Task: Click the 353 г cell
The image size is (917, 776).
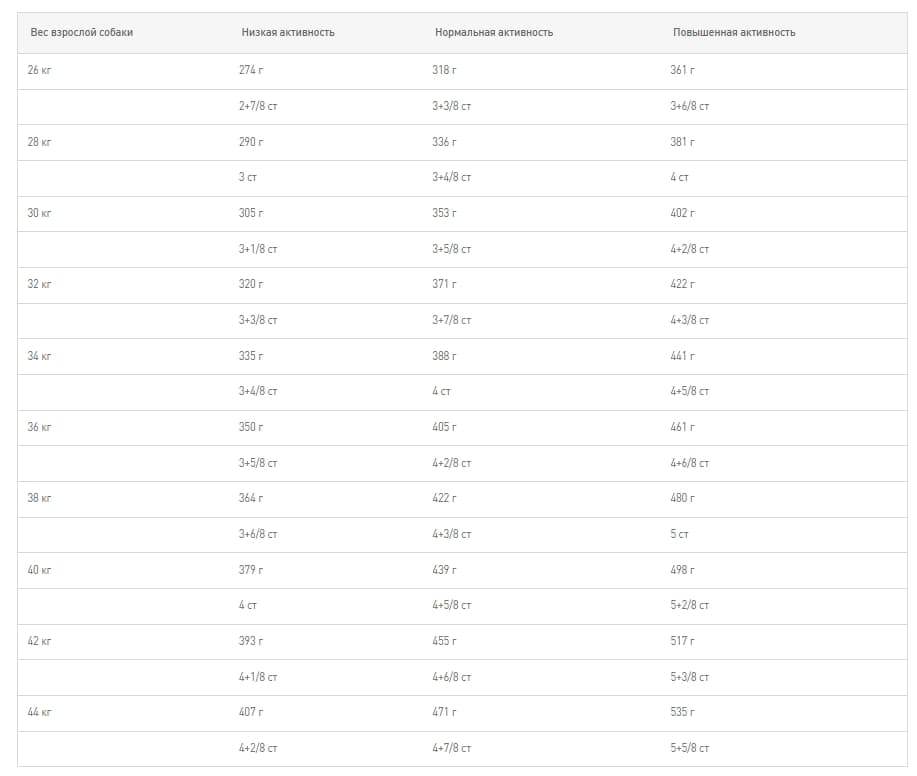Action: [444, 213]
